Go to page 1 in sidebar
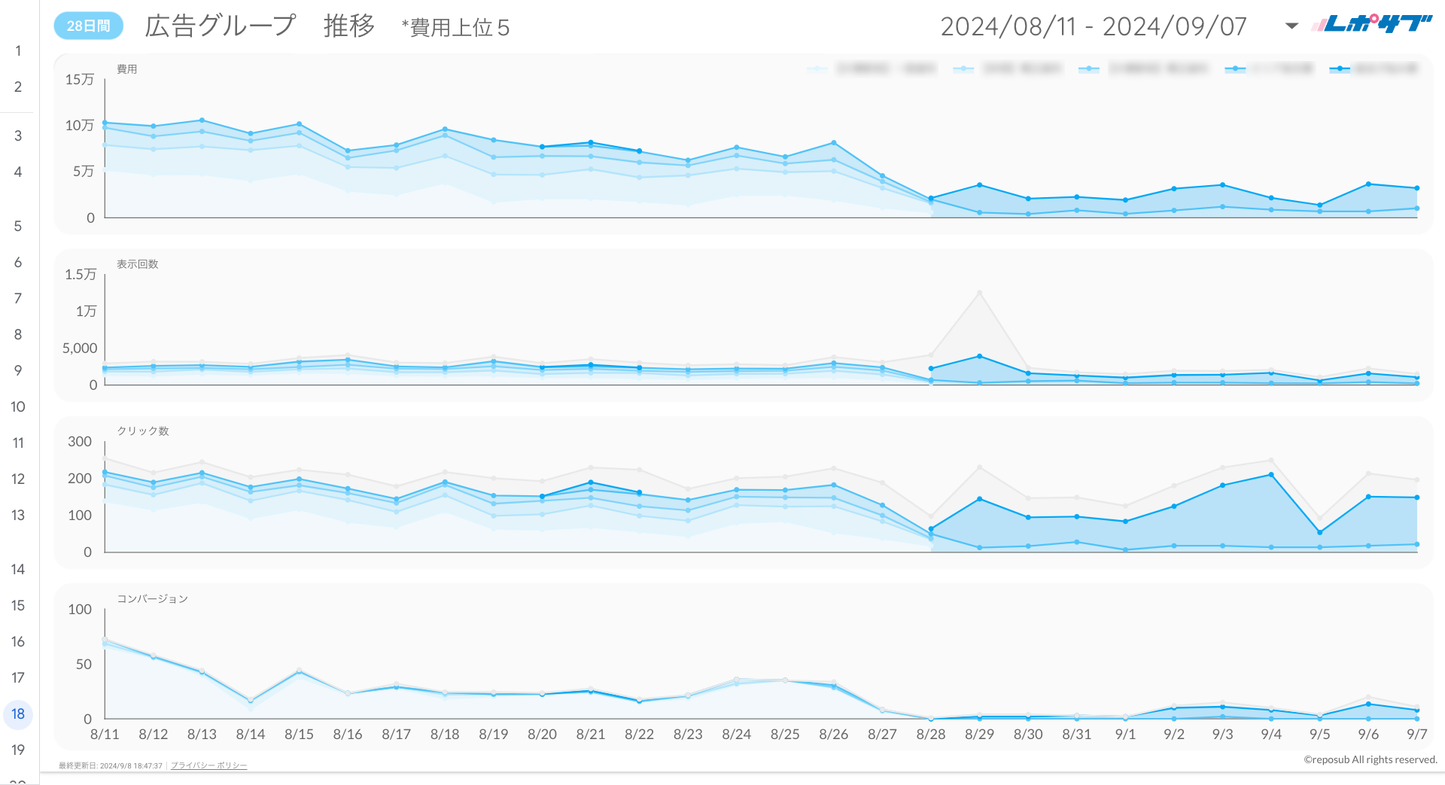 click(18, 51)
